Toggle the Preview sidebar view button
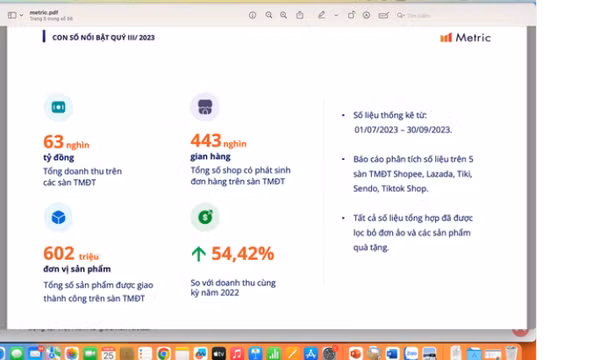This screenshot has height=360, width=600. pos(12,15)
